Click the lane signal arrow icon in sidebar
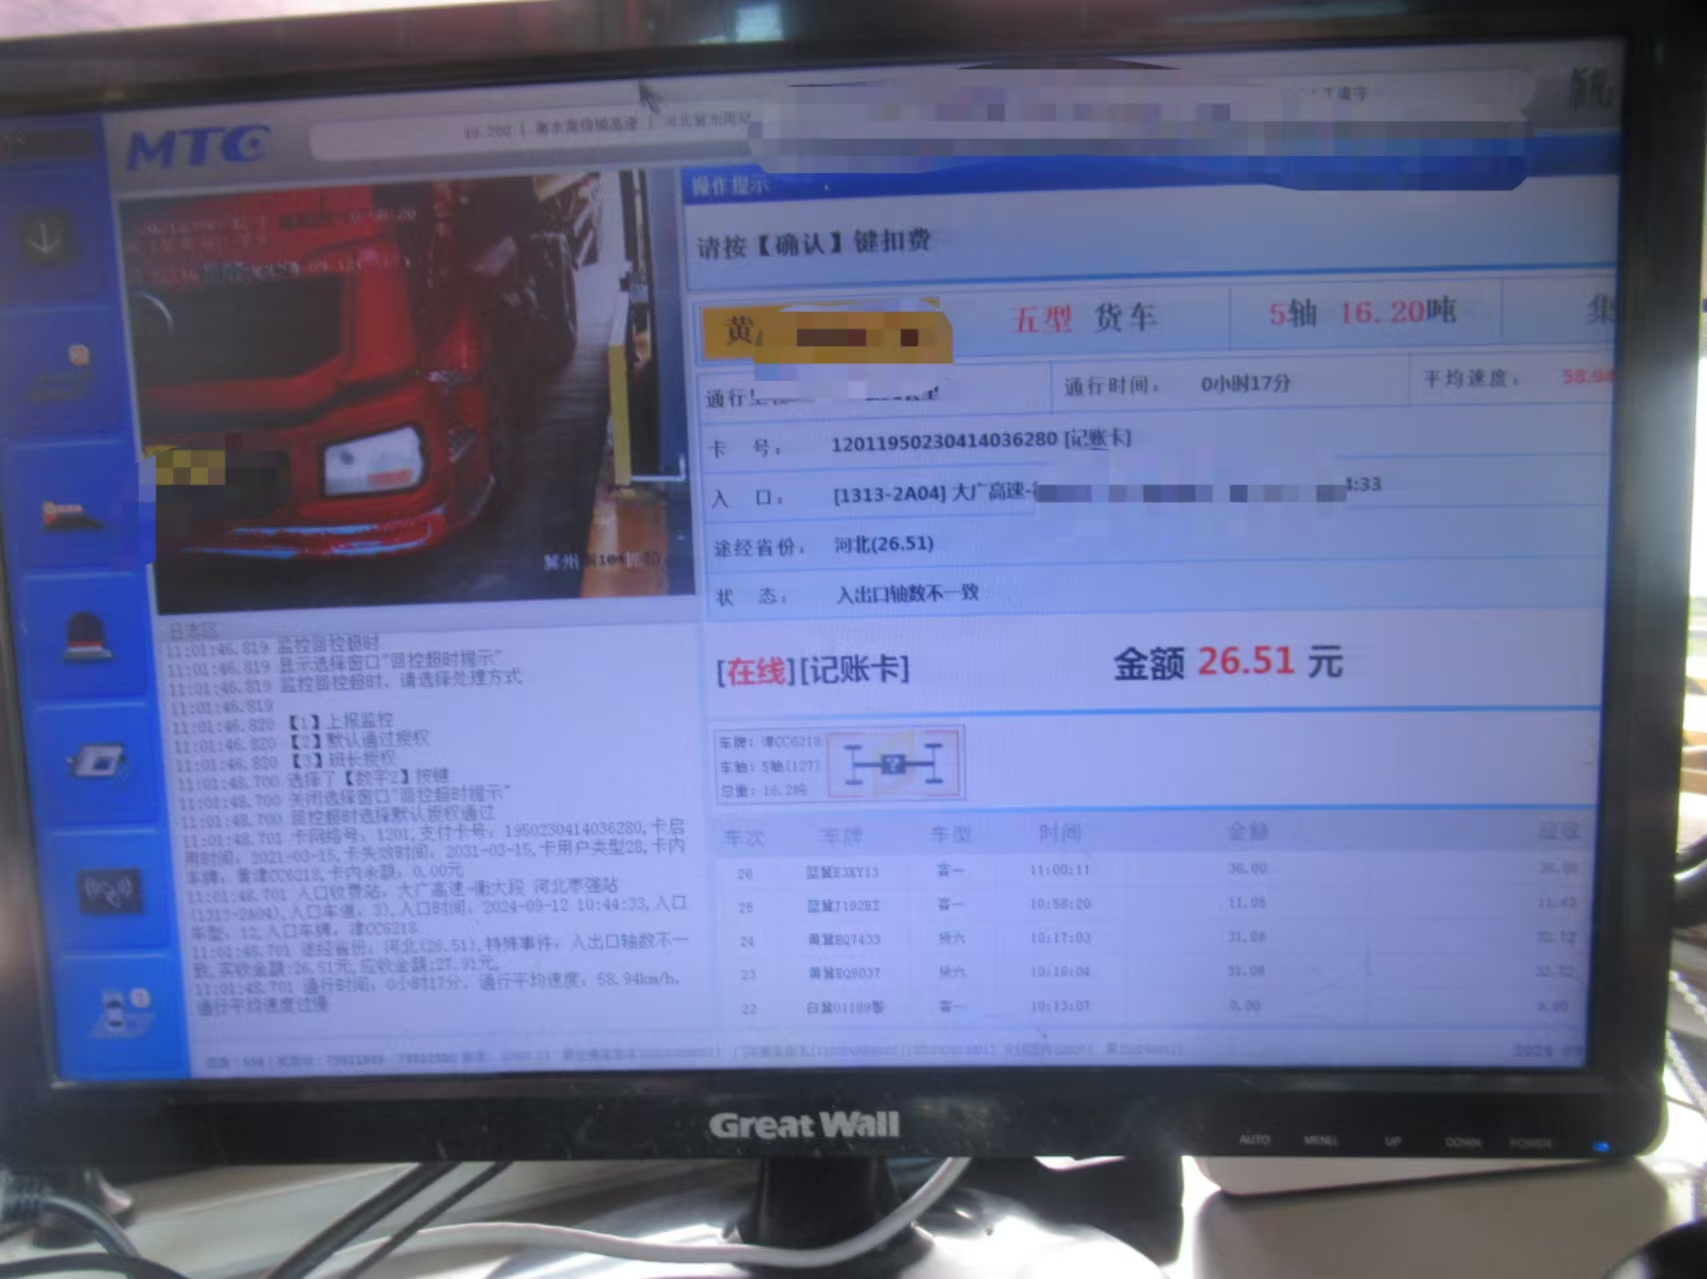The height and width of the screenshot is (1279, 1707). click(47, 239)
